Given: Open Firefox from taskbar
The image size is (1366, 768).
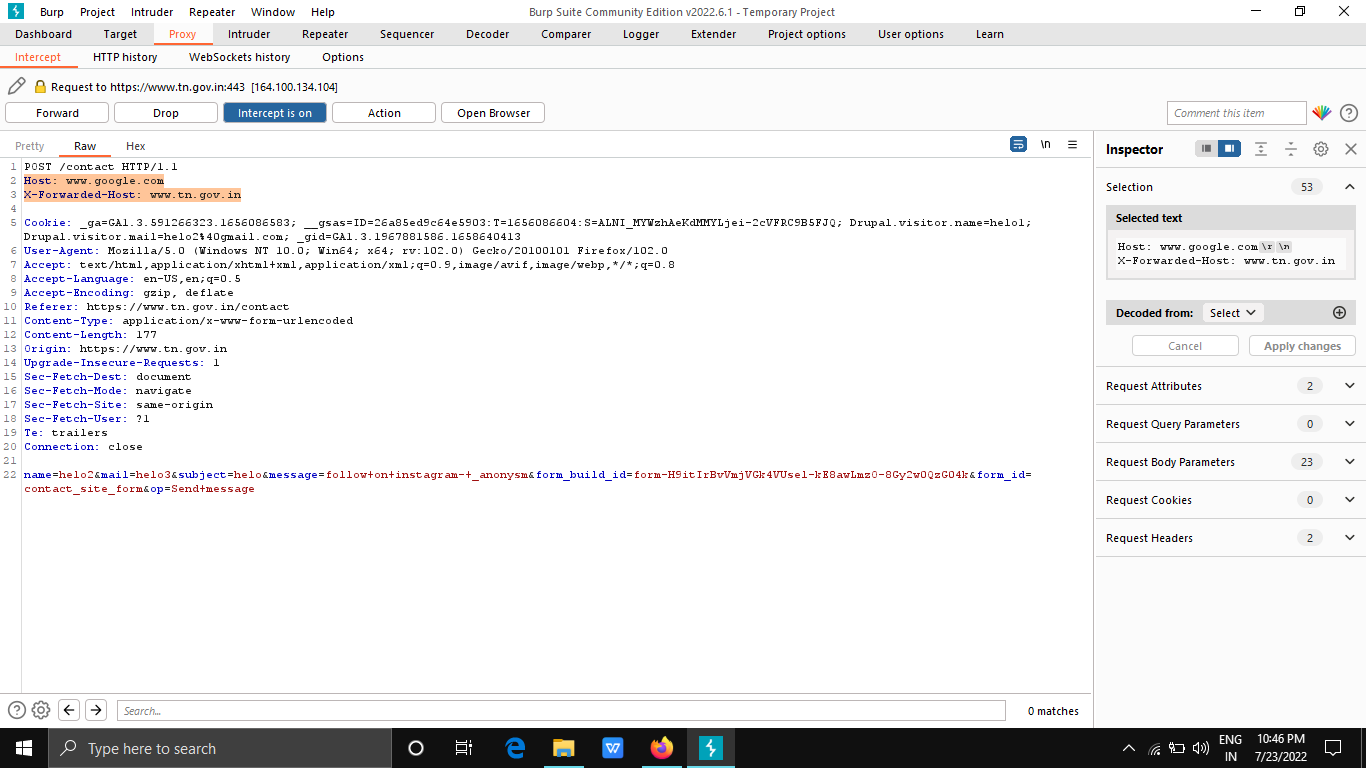Looking at the screenshot, I should [662, 748].
